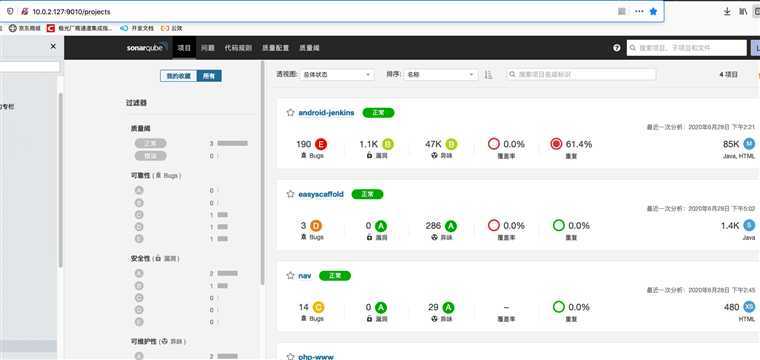The height and width of the screenshot is (360, 760).
Task: Select the 所有 (All) toggle option
Action: click(x=209, y=76)
